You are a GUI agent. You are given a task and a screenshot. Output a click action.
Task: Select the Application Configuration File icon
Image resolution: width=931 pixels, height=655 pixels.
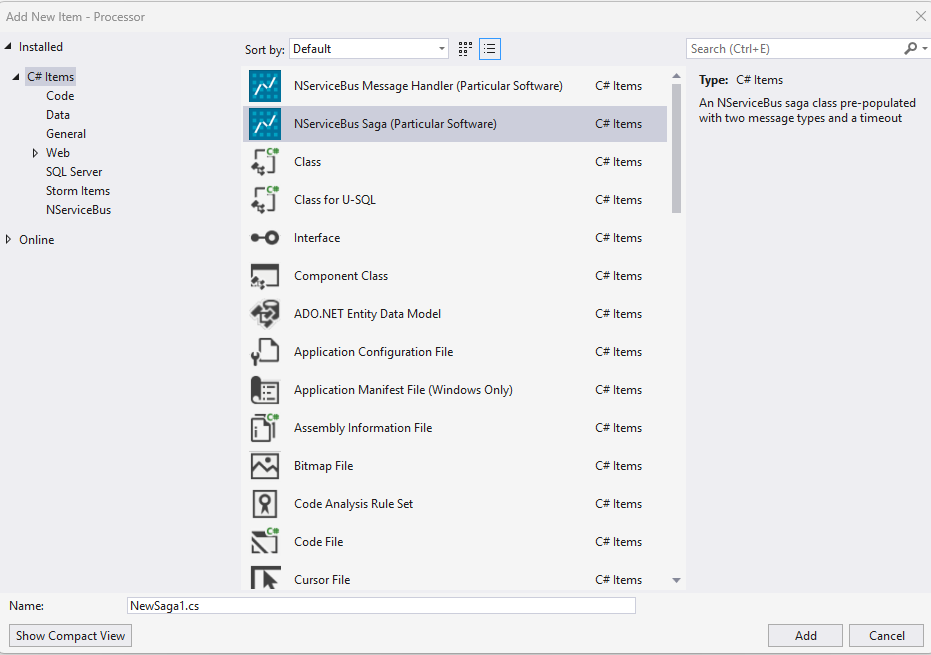[x=265, y=352]
